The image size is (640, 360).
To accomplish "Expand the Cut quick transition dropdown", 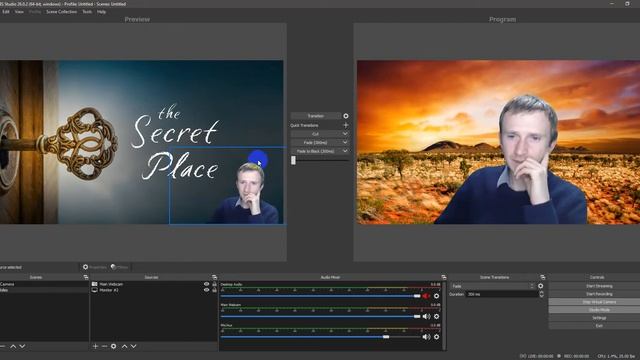I will [x=345, y=134].
